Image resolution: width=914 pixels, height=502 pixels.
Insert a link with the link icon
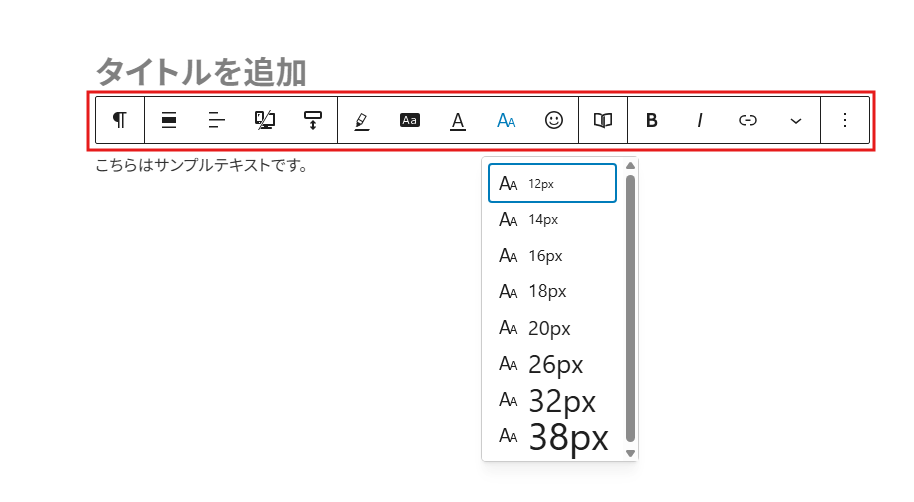point(748,120)
